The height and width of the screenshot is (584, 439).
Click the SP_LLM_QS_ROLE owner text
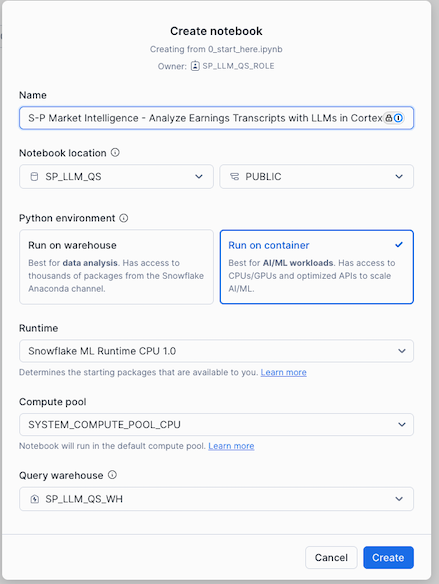(x=238, y=66)
